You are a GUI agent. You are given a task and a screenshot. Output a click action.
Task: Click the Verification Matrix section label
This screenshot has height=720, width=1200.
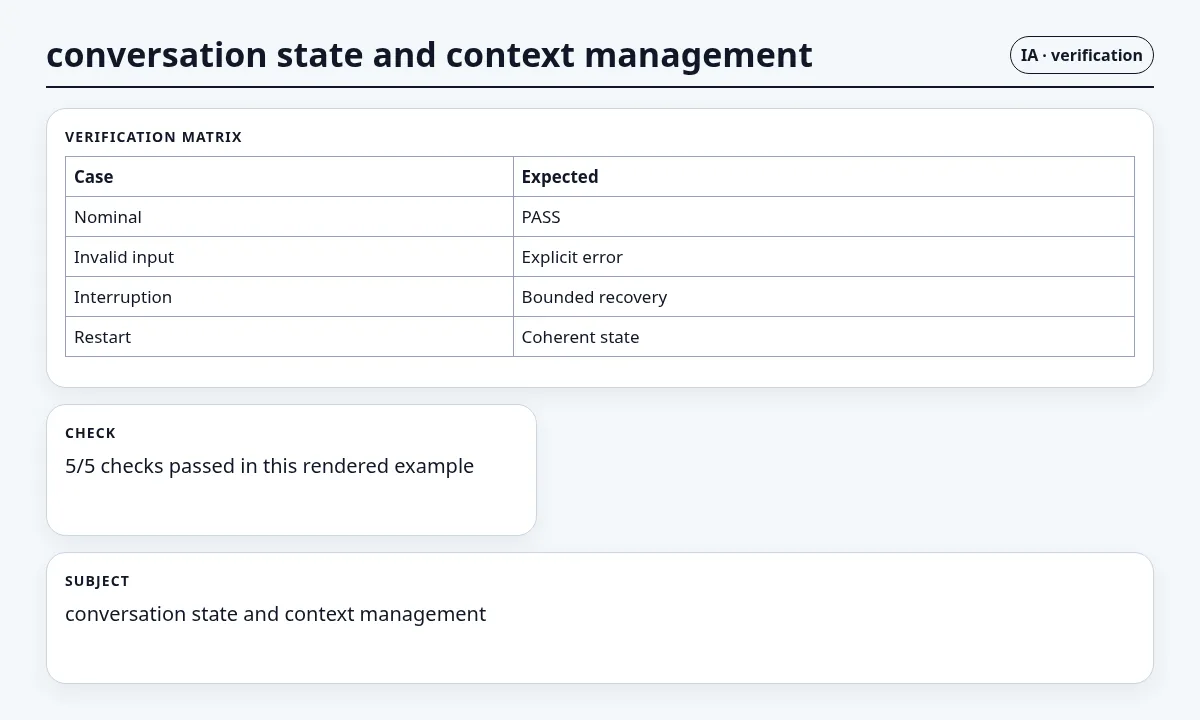[x=153, y=137]
